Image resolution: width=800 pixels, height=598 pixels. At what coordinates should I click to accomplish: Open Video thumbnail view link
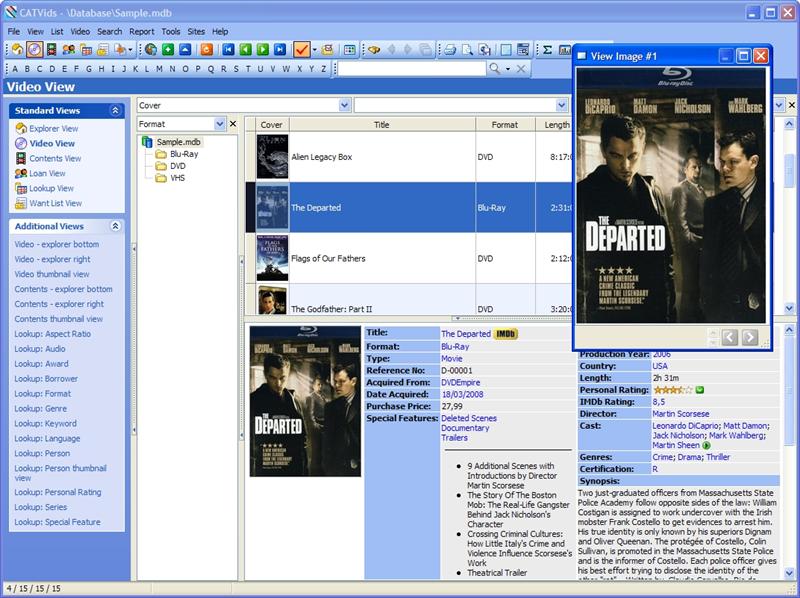(52, 274)
